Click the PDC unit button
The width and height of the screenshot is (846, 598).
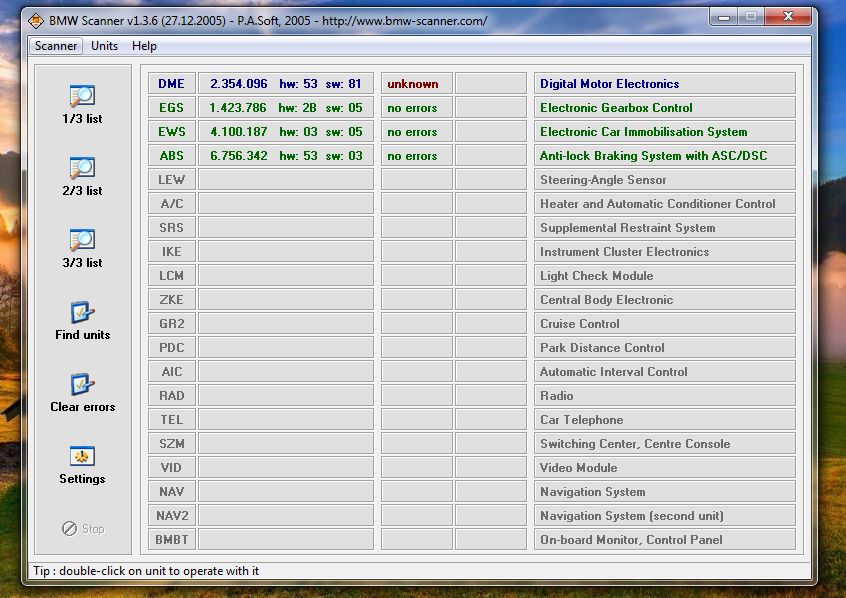172,348
